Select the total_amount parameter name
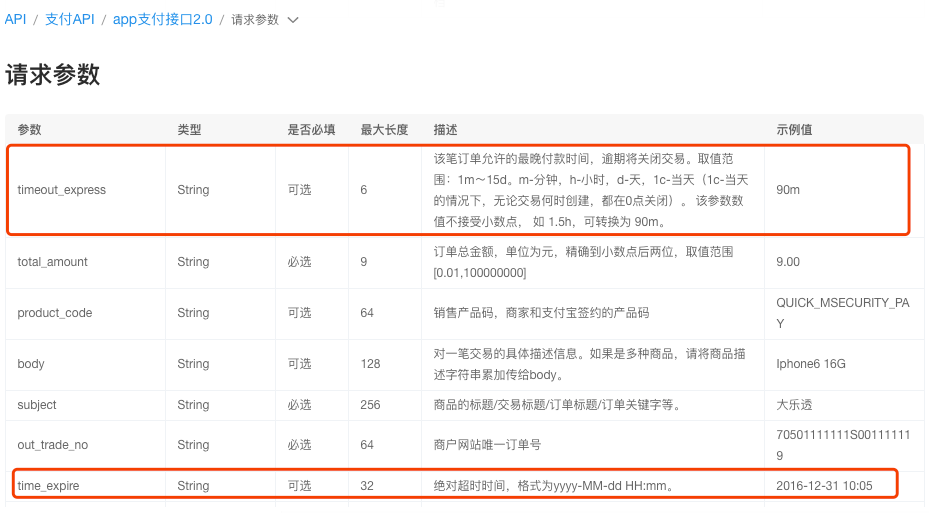This screenshot has width=929, height=513. [52, 262]
